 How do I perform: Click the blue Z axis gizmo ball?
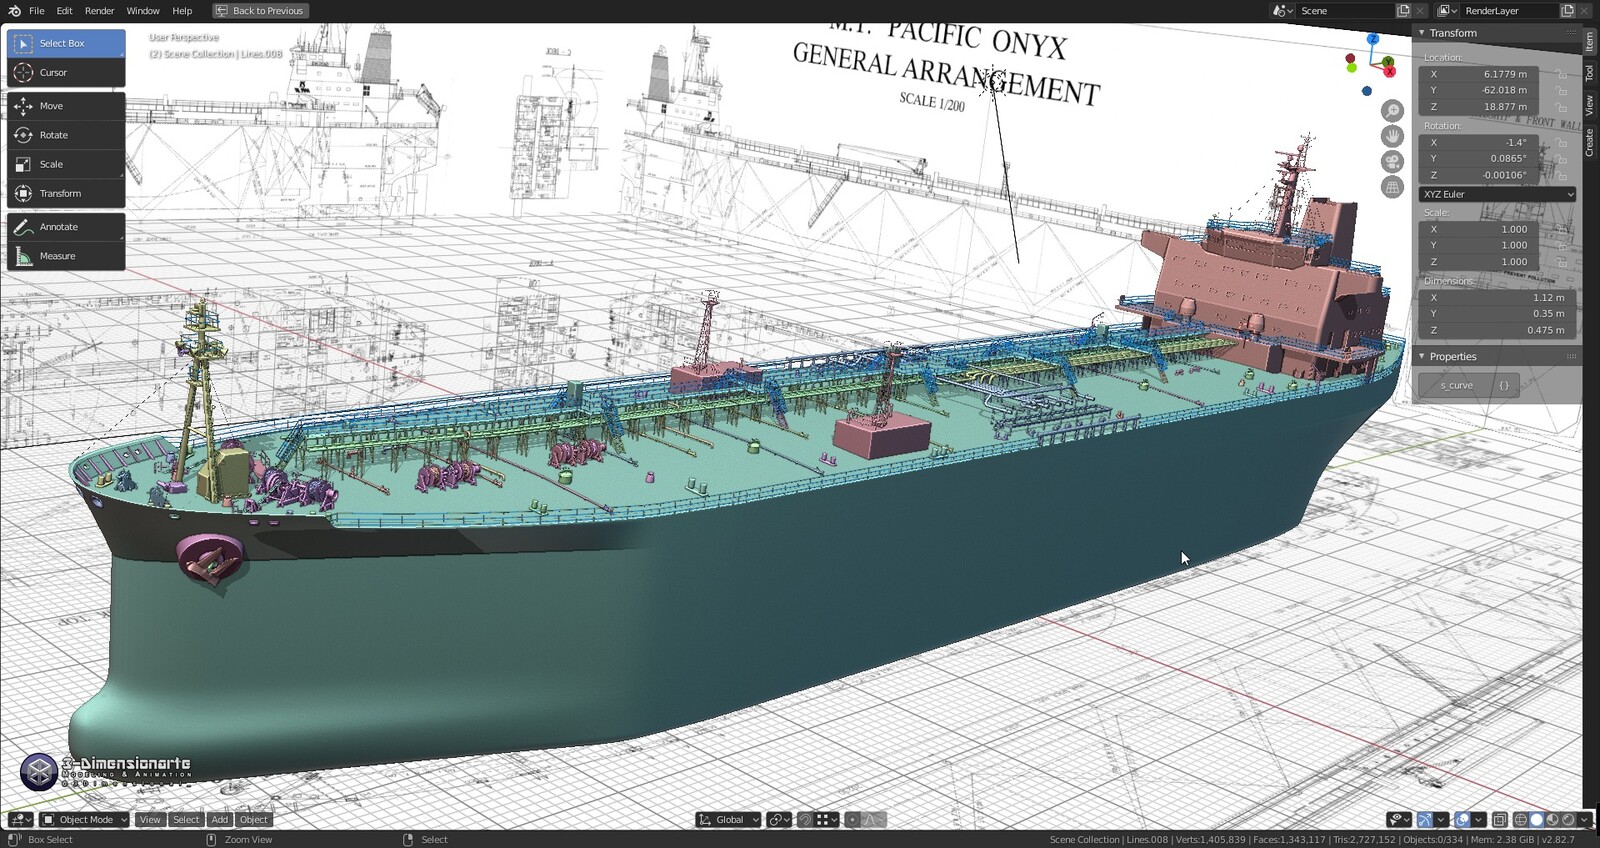[1373, 39]
